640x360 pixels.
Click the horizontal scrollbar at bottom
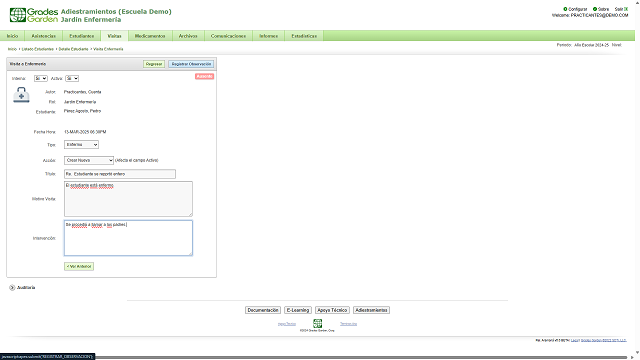361,357
